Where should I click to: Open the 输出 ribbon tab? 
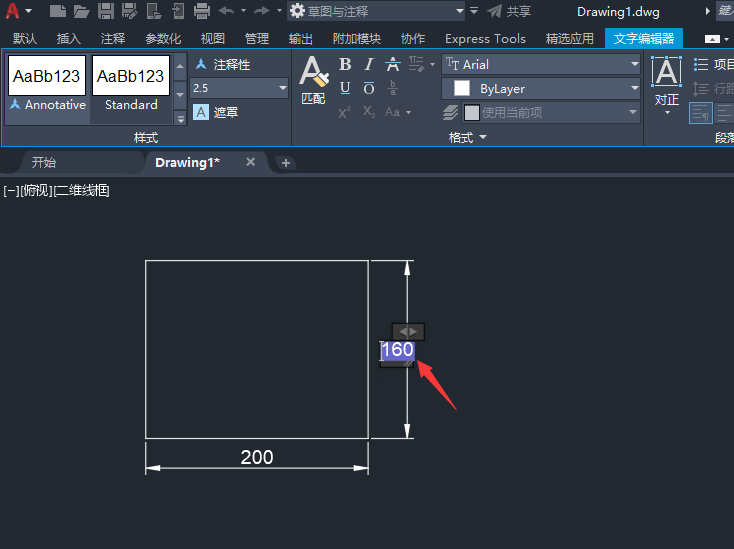(x=301, y=38)
